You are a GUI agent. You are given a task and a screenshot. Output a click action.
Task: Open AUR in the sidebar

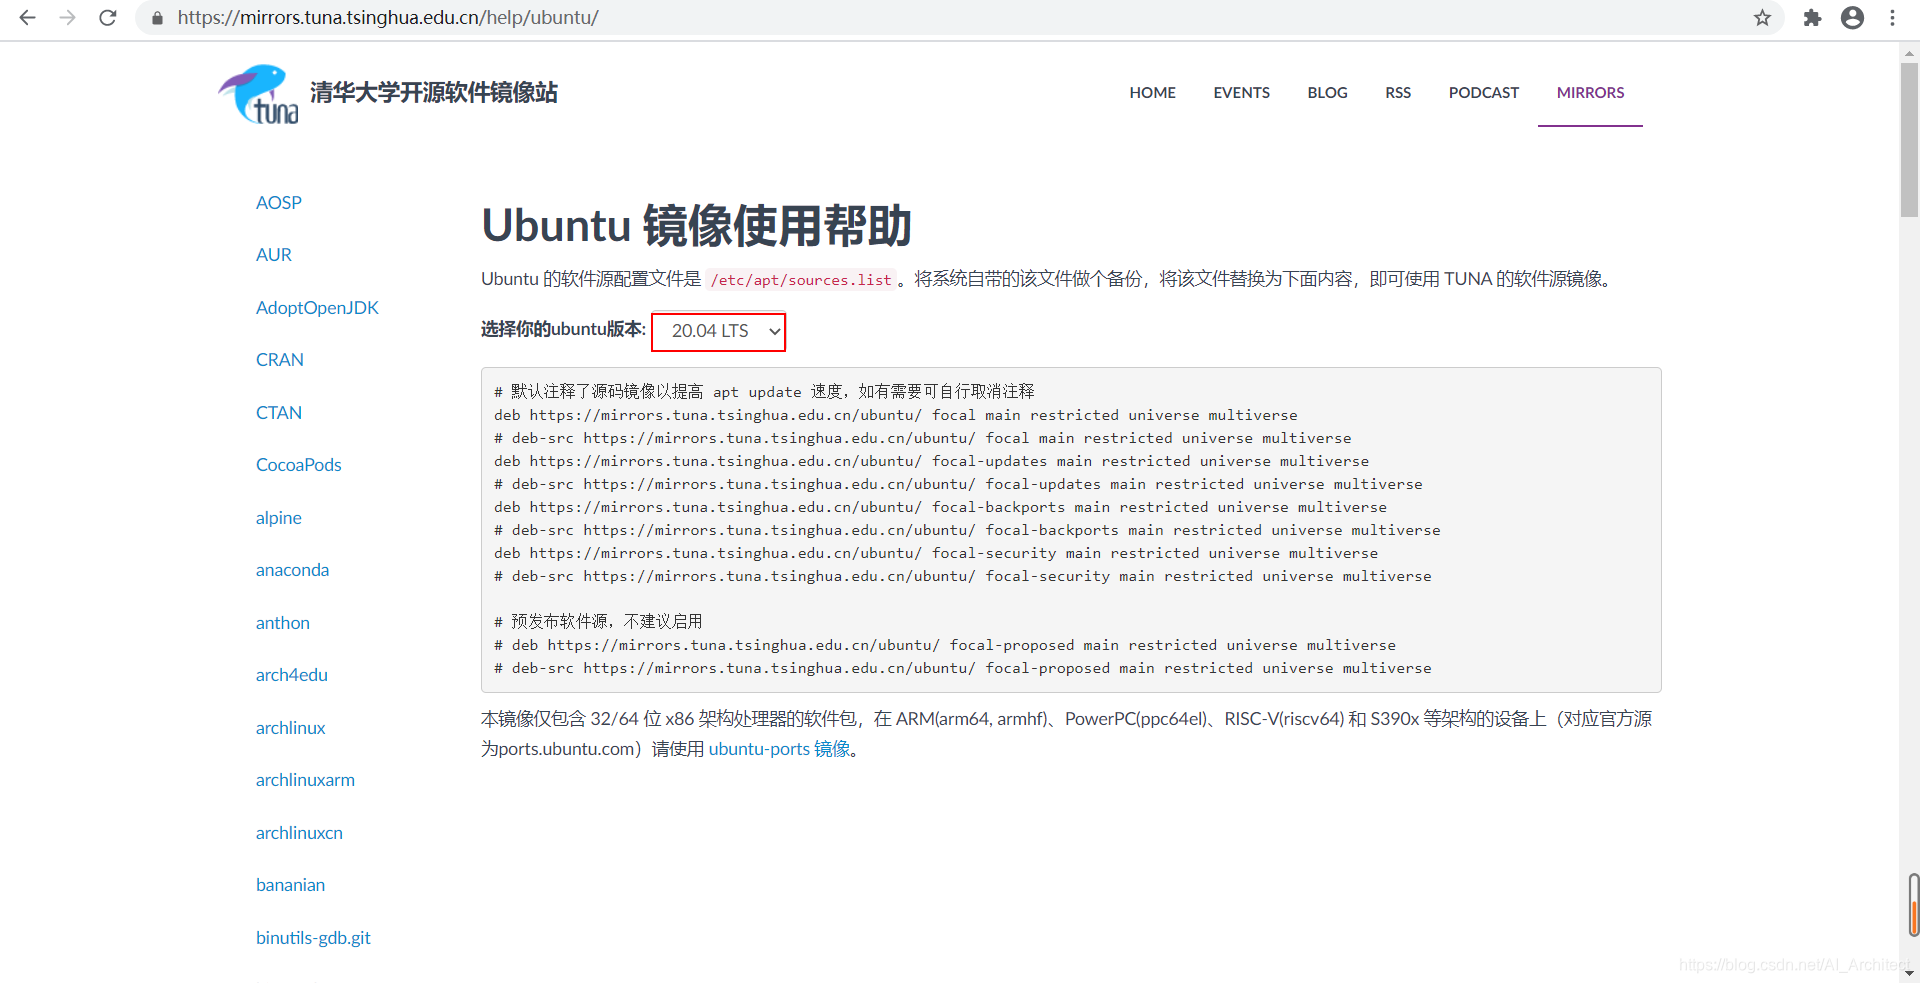274,255
